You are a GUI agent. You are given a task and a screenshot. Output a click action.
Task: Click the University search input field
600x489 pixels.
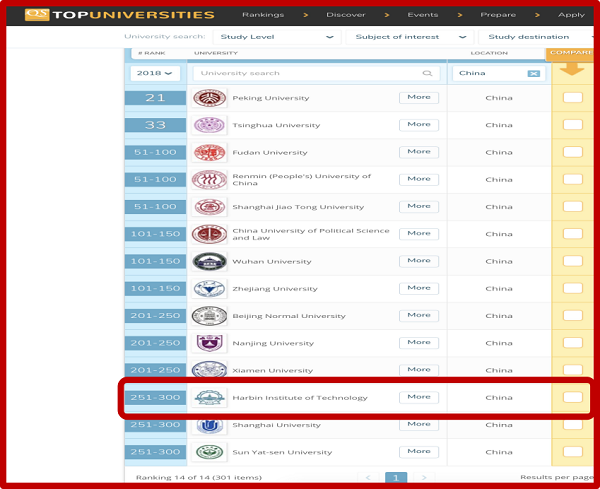click(317, 73)
